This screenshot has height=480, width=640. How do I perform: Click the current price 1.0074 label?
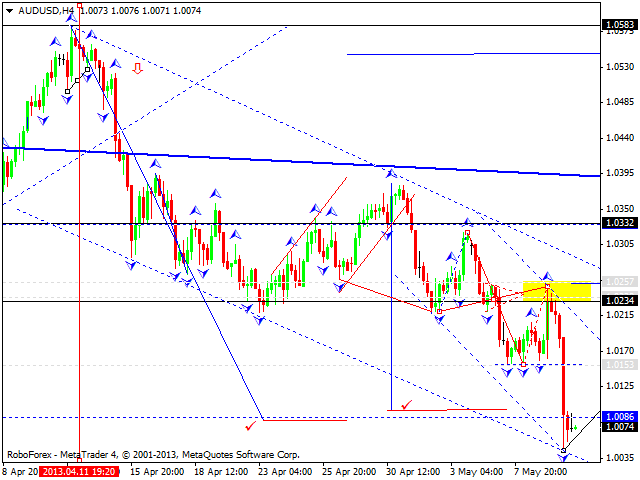[619, 427]
